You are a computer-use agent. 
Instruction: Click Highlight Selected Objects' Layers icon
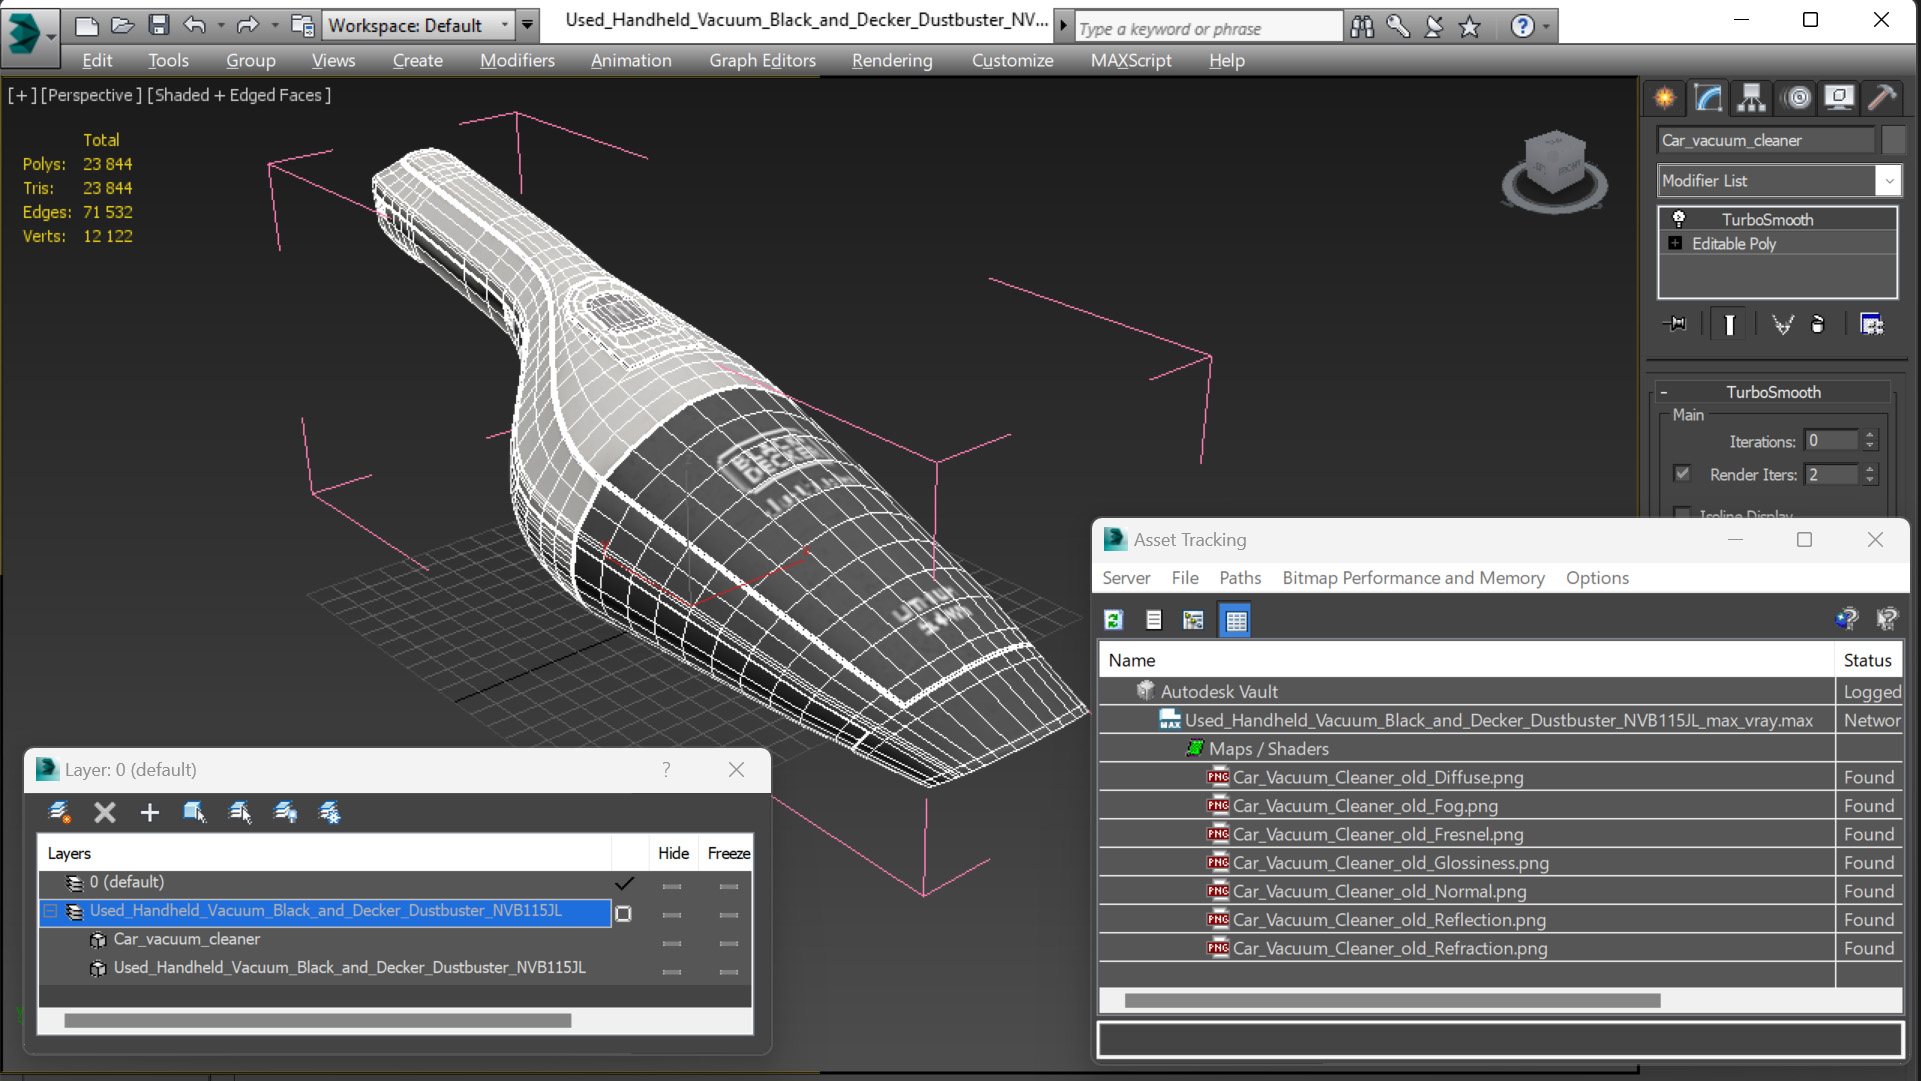click(x=240, y=812)
